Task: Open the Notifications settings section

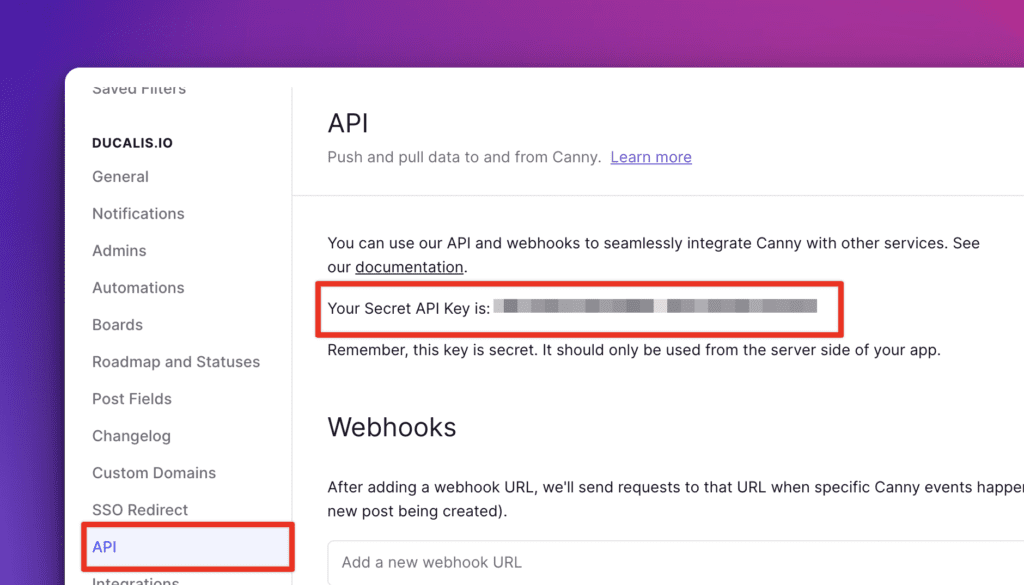Action: 138,213
